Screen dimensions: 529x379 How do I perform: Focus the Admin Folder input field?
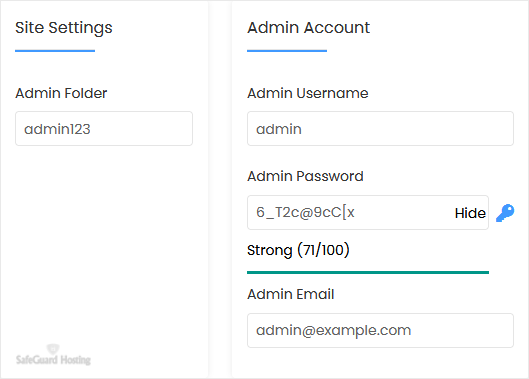click(104, 129)
